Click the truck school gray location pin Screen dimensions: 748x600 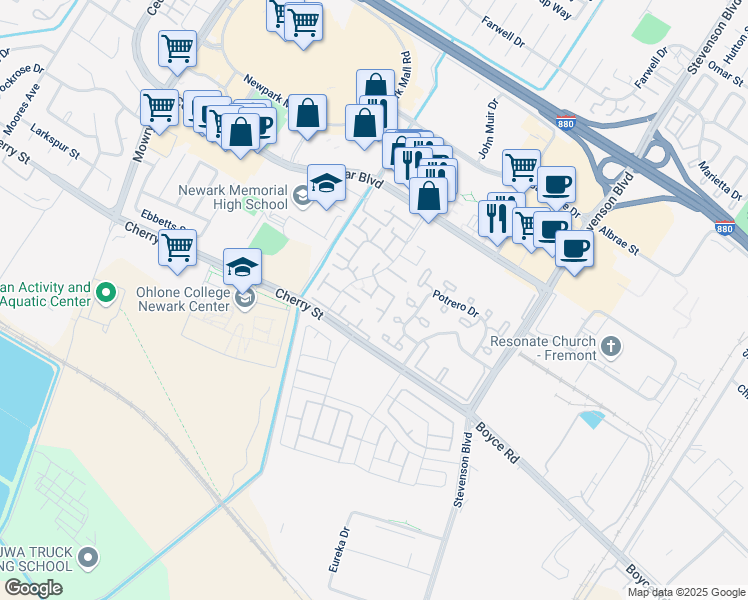[x=89, y=558]
